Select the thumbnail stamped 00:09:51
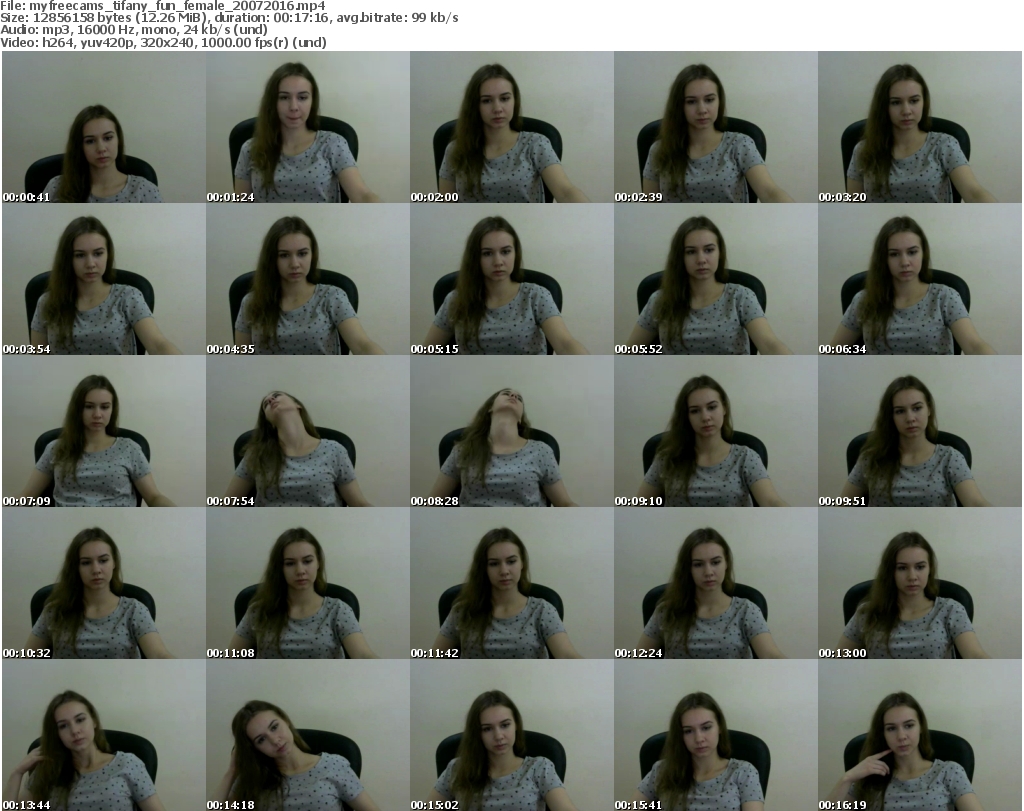 [x=920, y=431]
